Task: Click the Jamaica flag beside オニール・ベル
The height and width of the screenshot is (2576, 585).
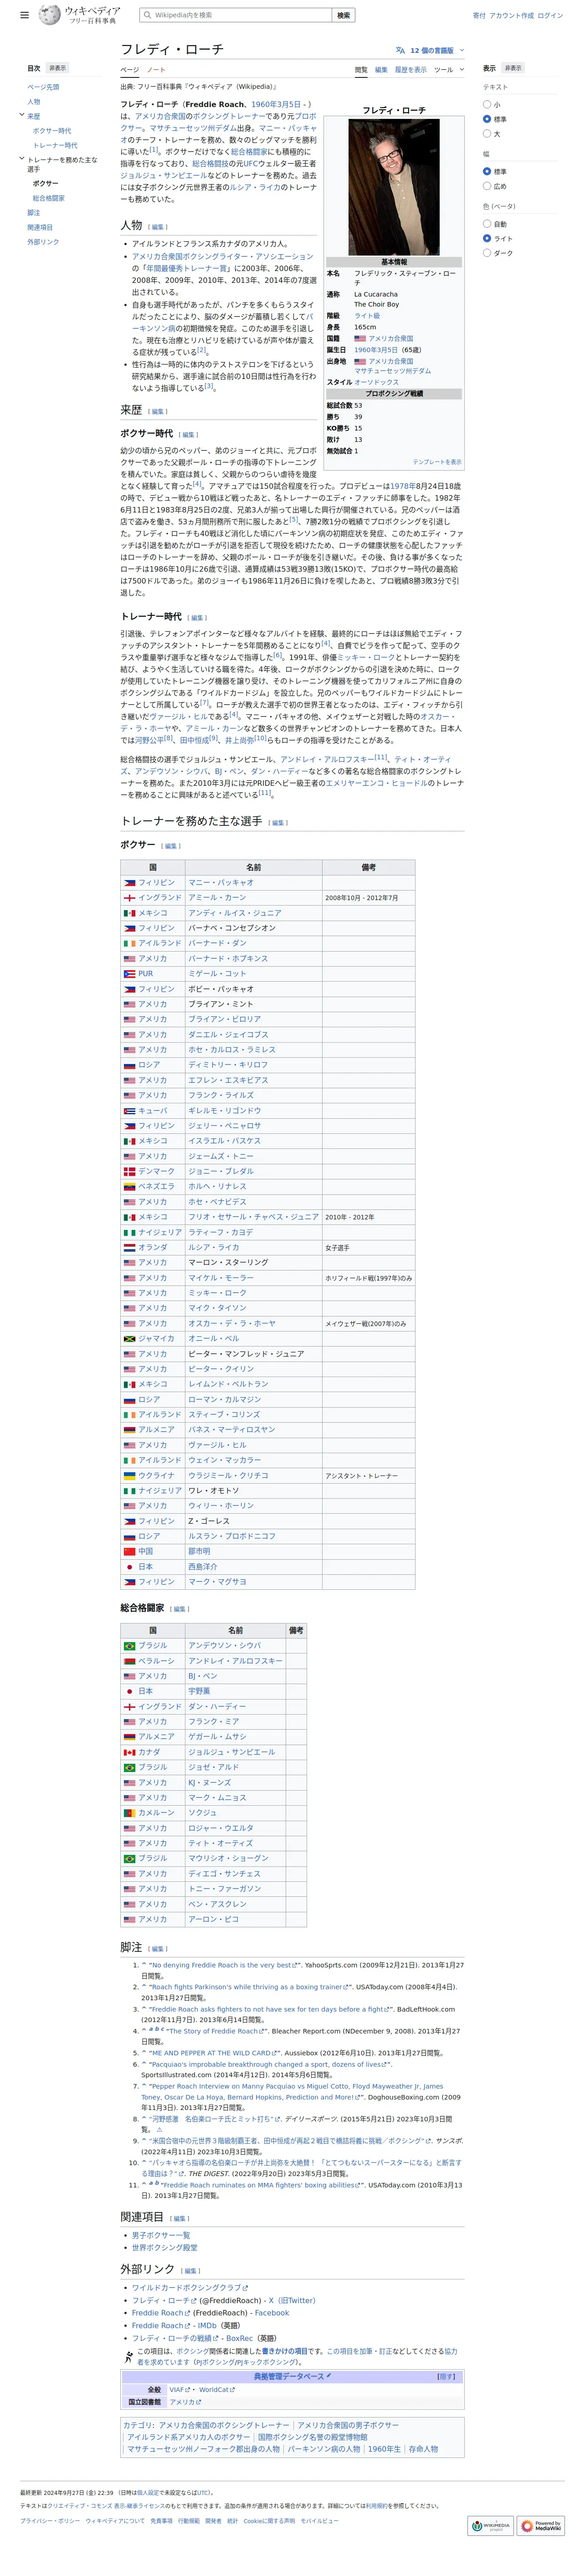Action: point(130,1339)
